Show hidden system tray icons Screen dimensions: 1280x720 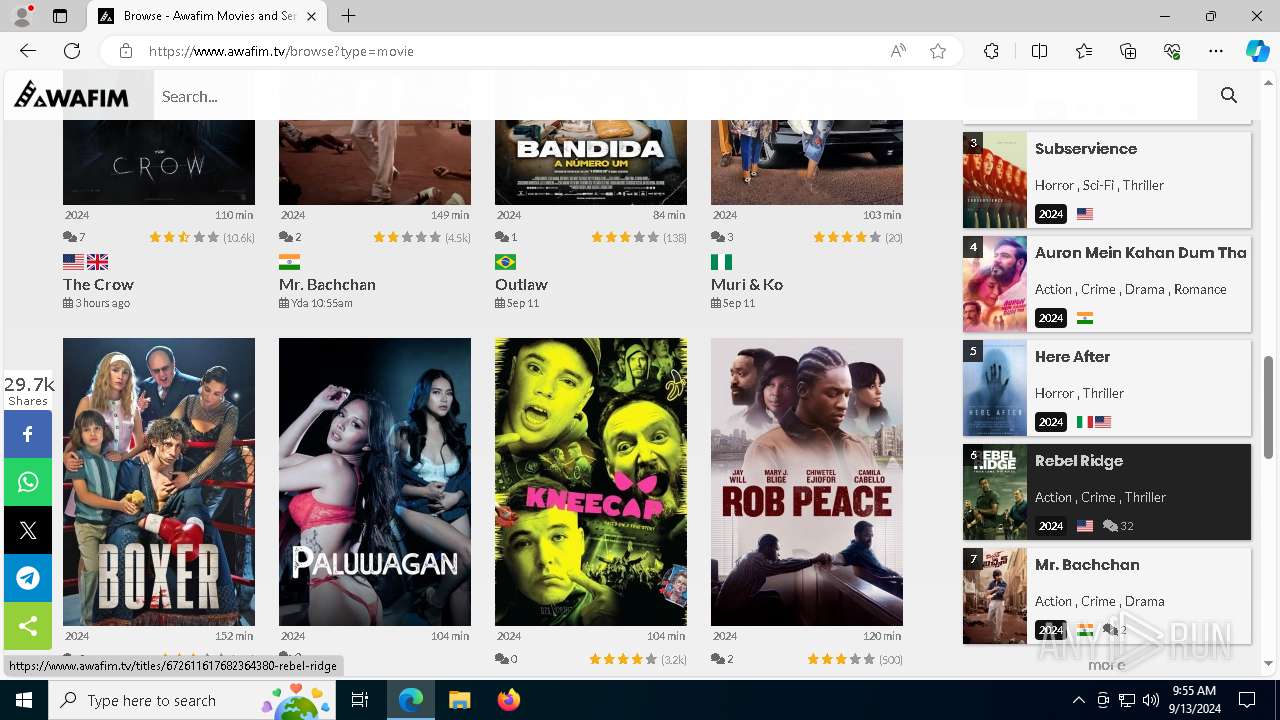click(x=1078, y=700)
